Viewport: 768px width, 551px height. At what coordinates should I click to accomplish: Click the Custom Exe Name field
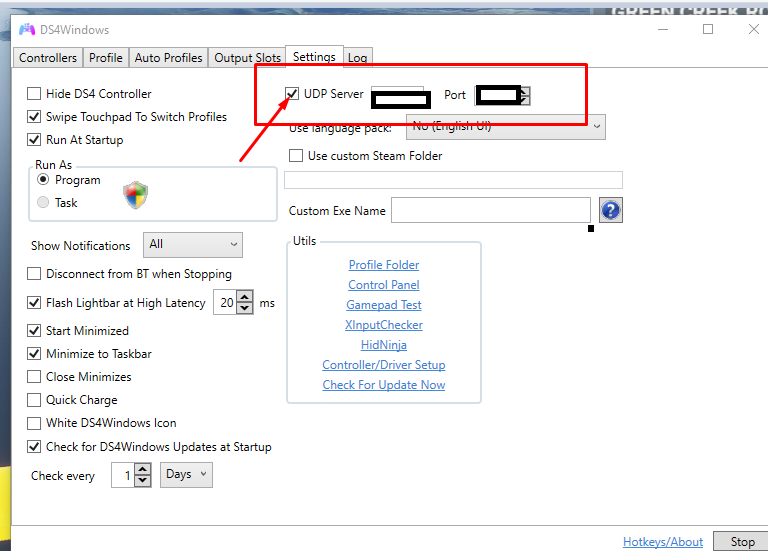(x=491, y=210)
